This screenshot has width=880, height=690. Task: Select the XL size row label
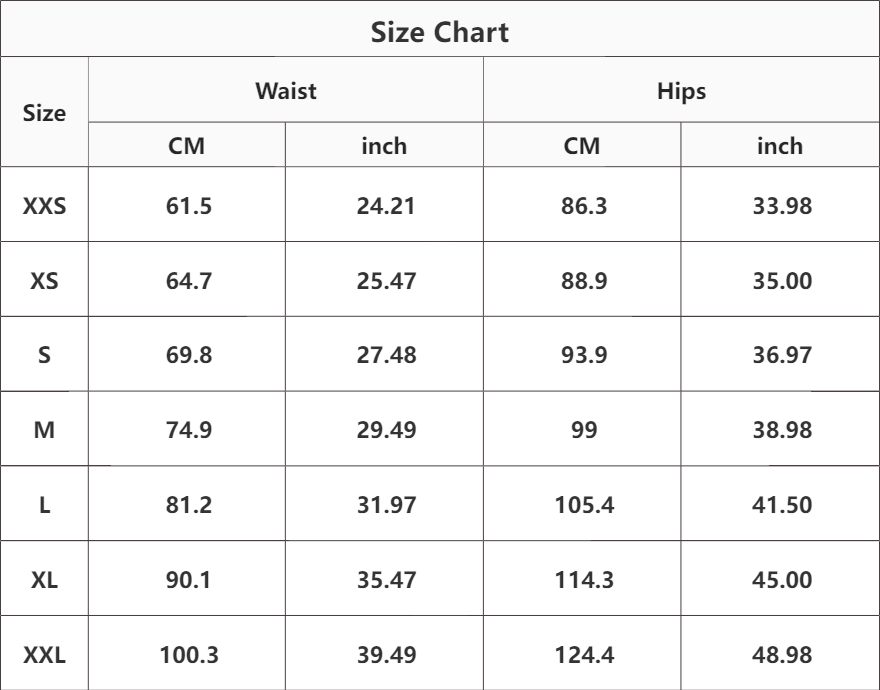point(44,580)
